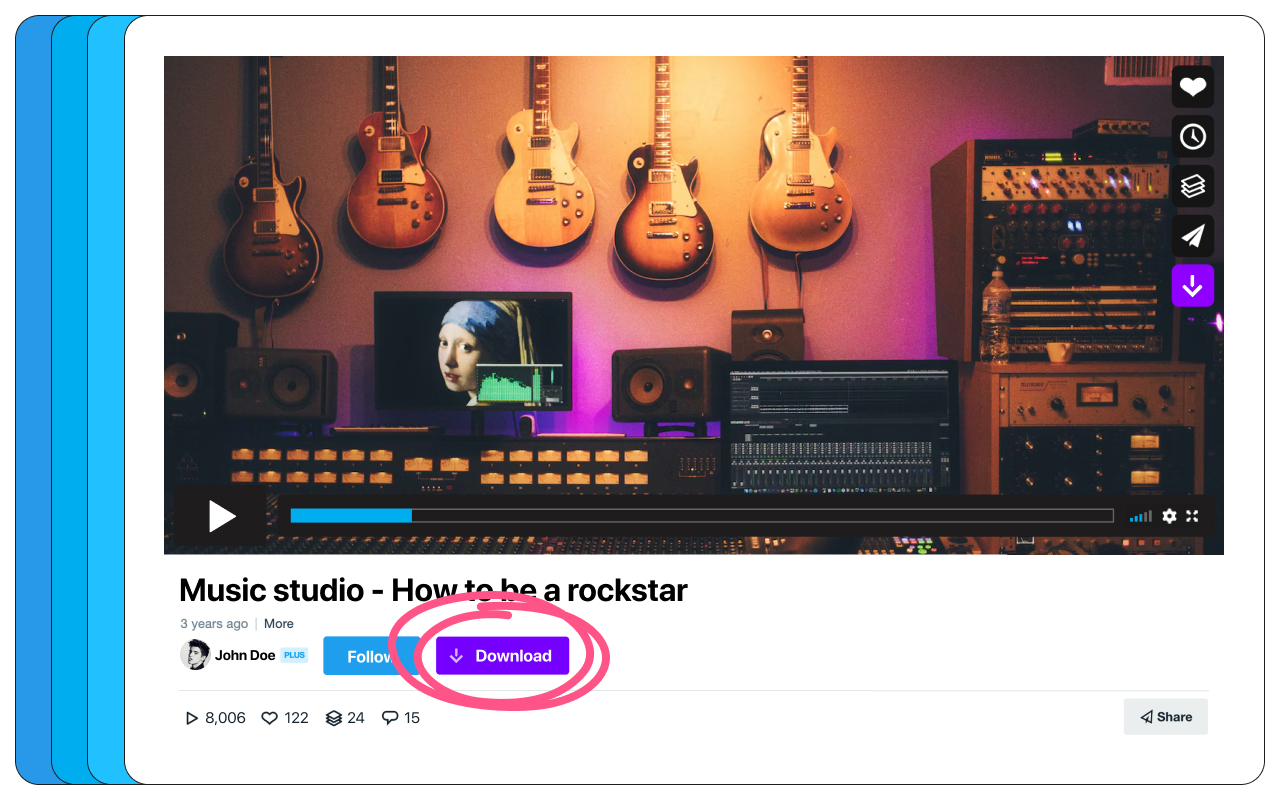Open video settings gear icon
Screen dimensions: 1280x800
(x=1169, y=516)
